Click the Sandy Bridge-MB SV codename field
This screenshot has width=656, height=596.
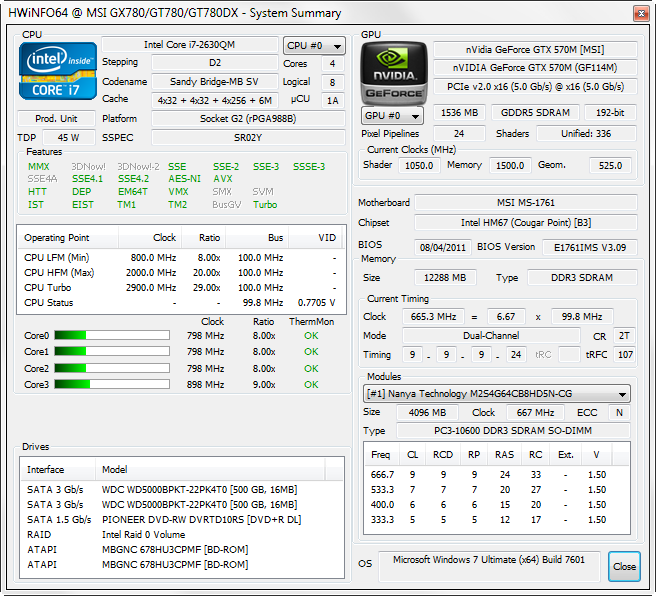click(x=215, y=82)
